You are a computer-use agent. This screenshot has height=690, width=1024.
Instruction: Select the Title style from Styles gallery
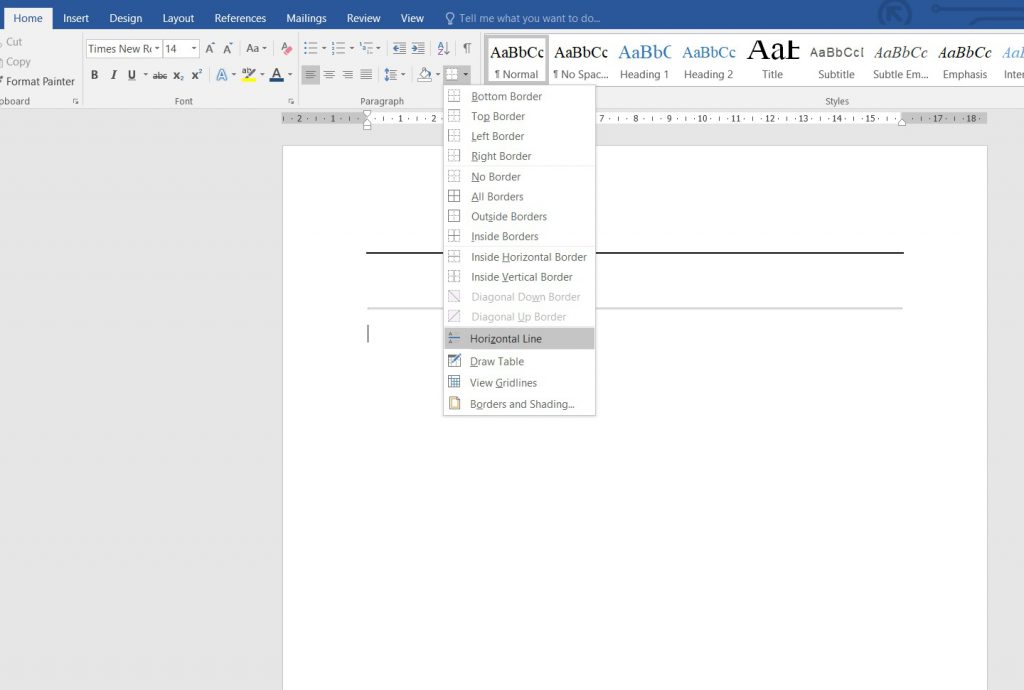pyautogui.click(x=772, y=58)
